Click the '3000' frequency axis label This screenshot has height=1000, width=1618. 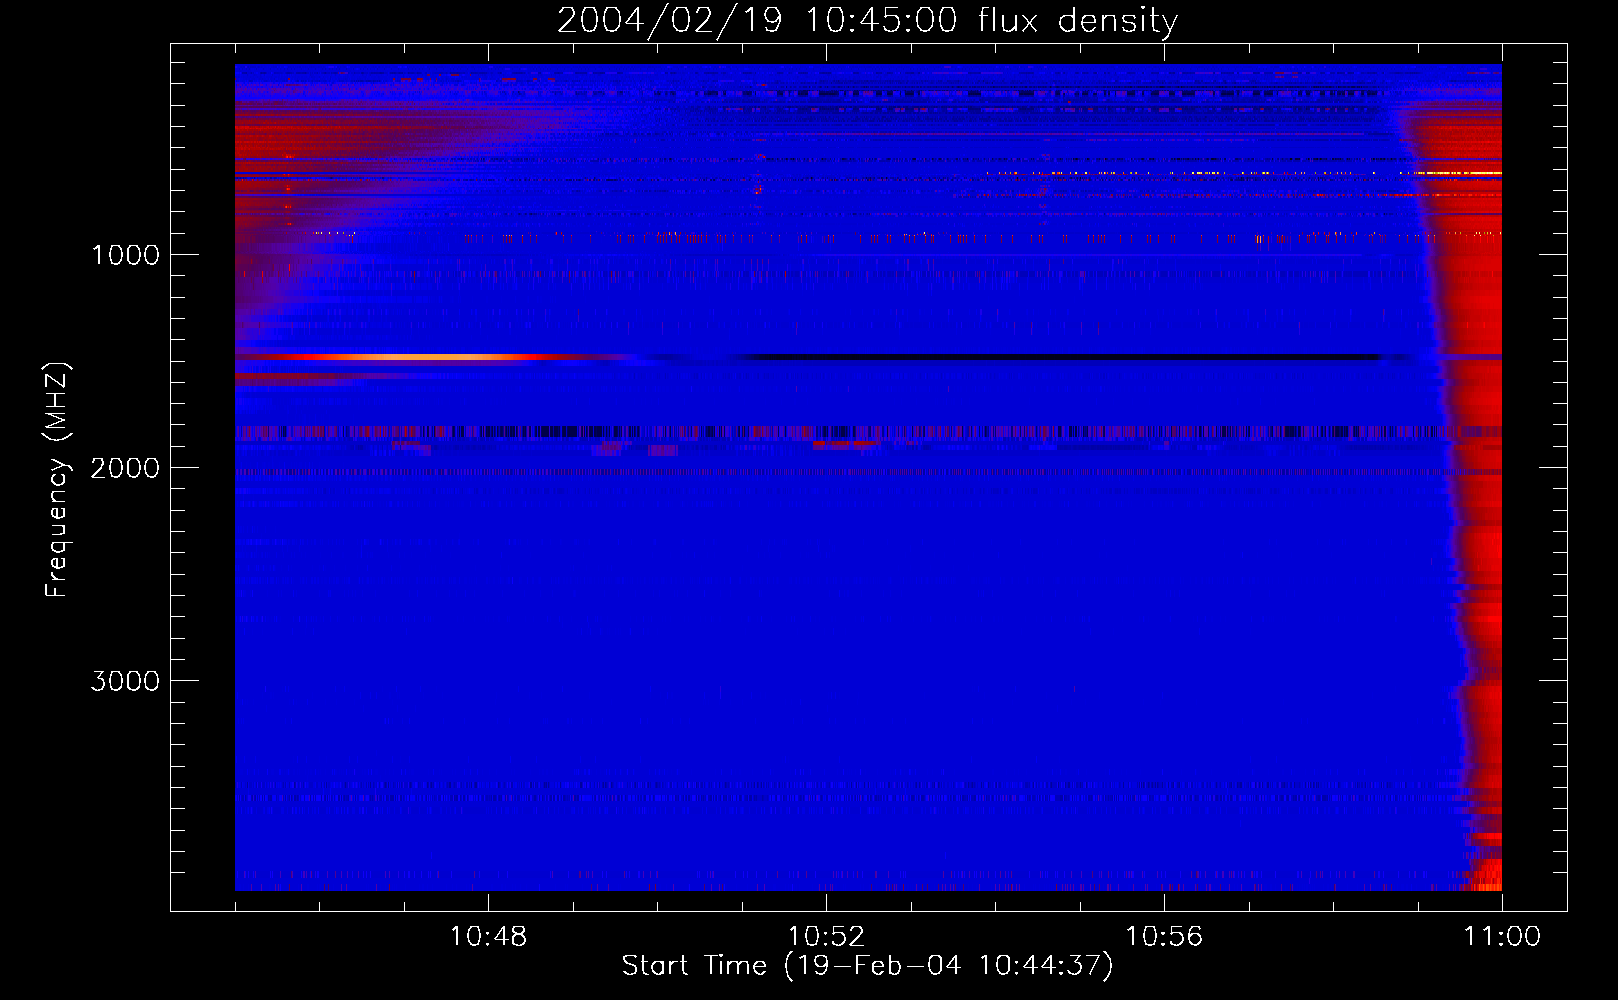(x=125, y=681)
